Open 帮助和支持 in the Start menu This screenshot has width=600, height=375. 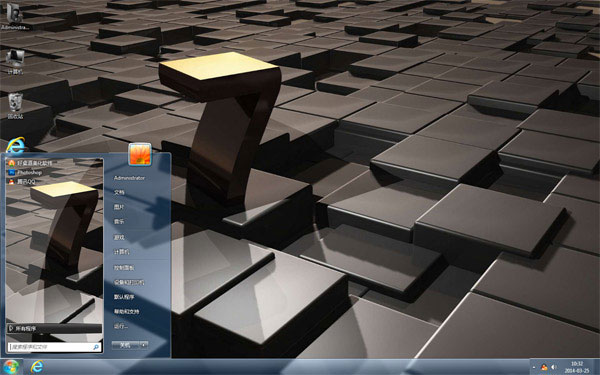126,311
